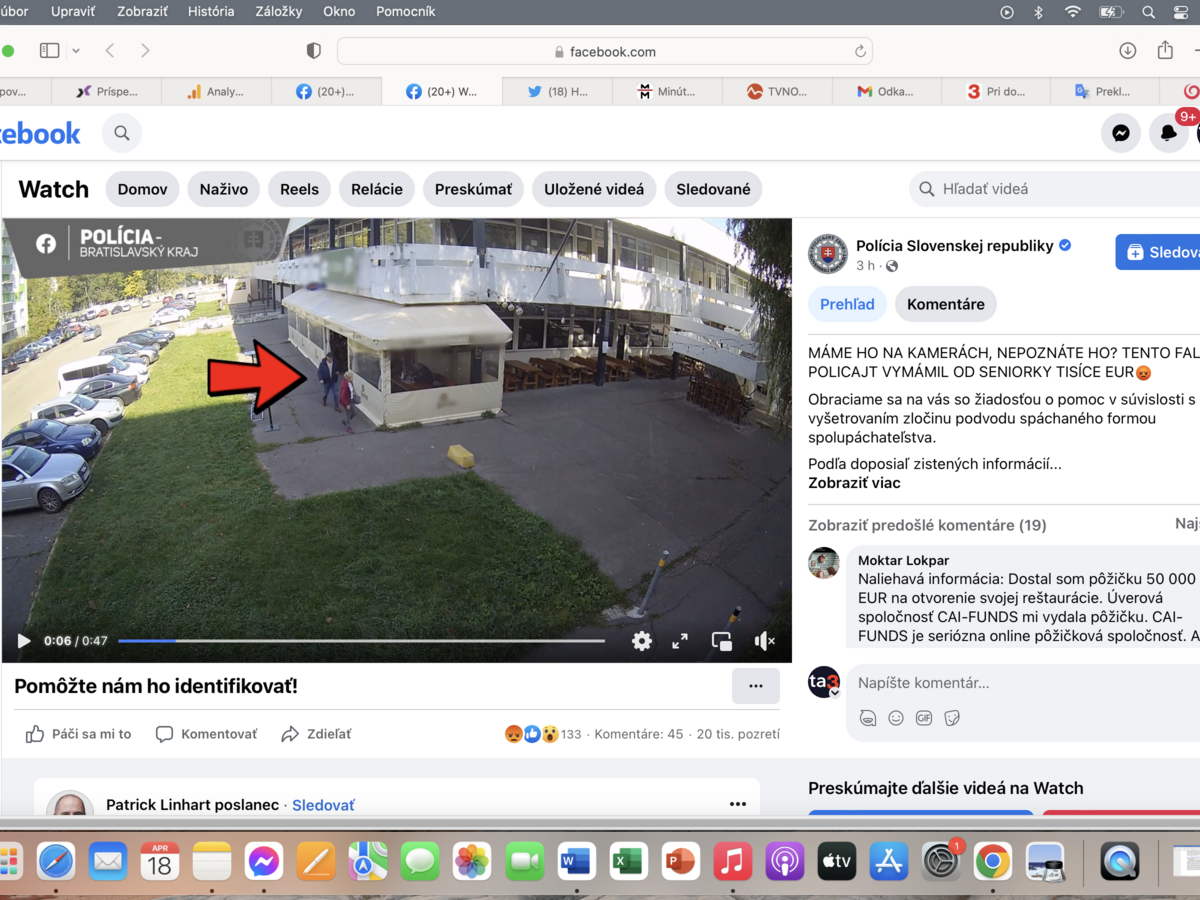Toggle Safari sidebar button
The height and width of the screenshot is (900, 1200).
[49, 51]
